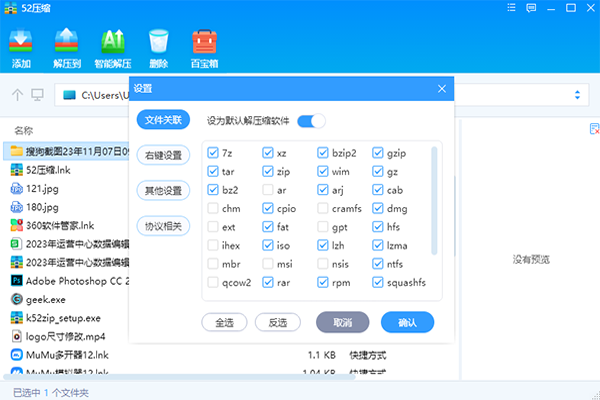Open the 百宝箱 toolbox icon
This screenshot has height=400, width=600.
[205, 46]
